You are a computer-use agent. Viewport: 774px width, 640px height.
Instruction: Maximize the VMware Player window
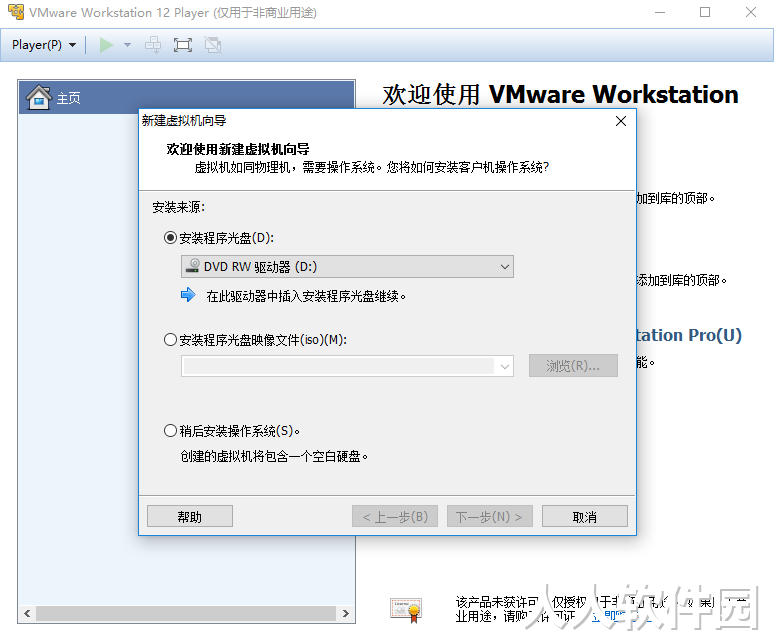(x=705, y=12)
